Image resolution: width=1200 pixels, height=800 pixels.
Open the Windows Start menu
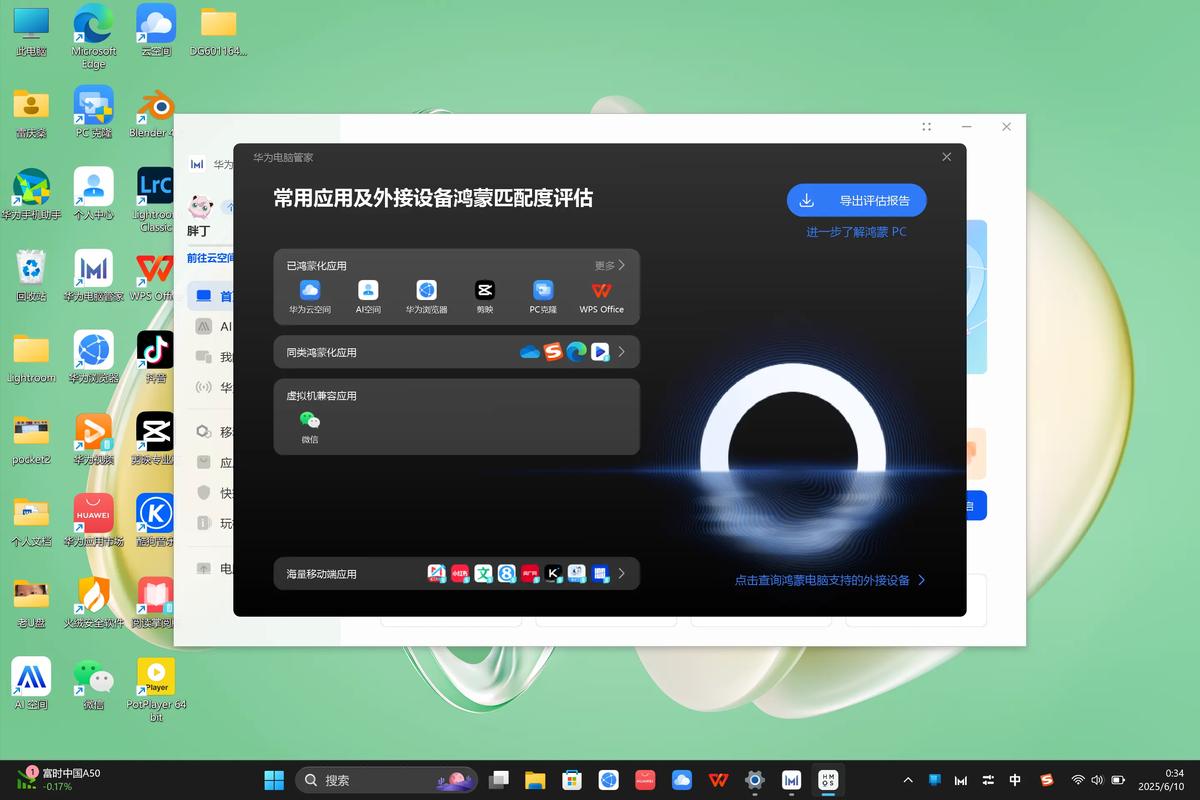(273, 779)
